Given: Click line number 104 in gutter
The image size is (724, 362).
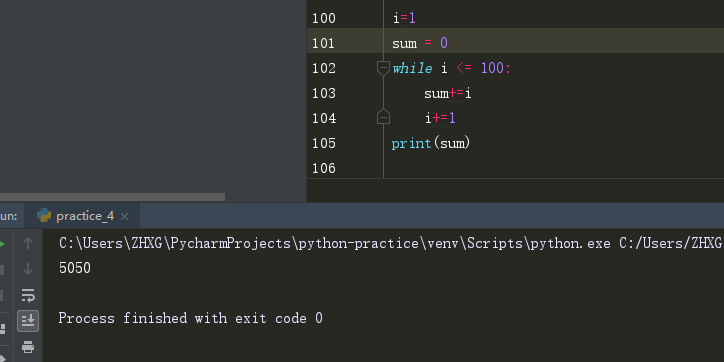Looking at the screenshot, I should (x=324, y=118).
